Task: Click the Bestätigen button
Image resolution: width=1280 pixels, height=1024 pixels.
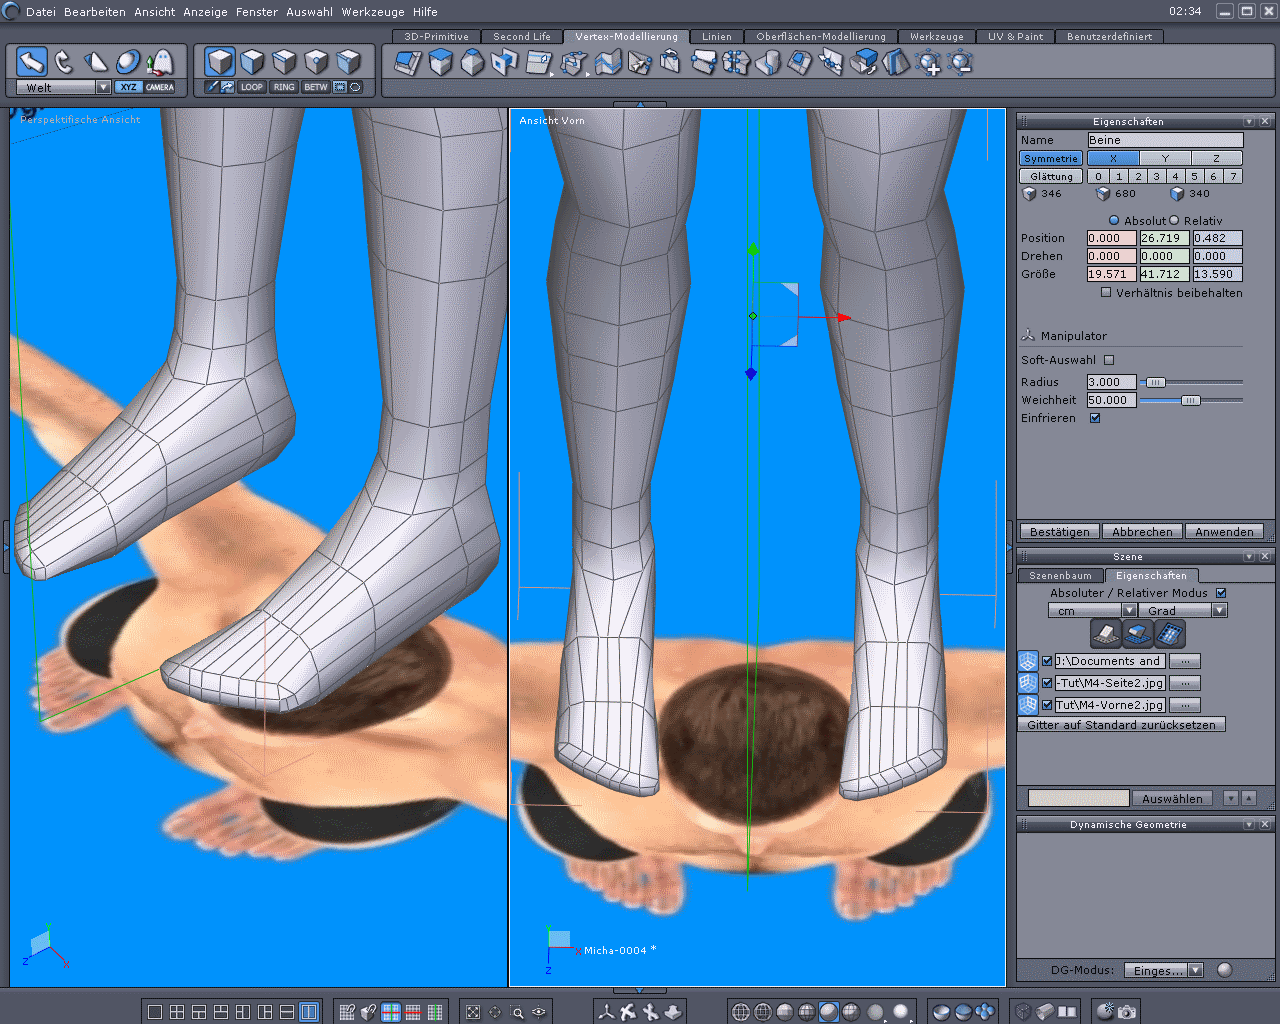Action: (x=1059, y=532)
